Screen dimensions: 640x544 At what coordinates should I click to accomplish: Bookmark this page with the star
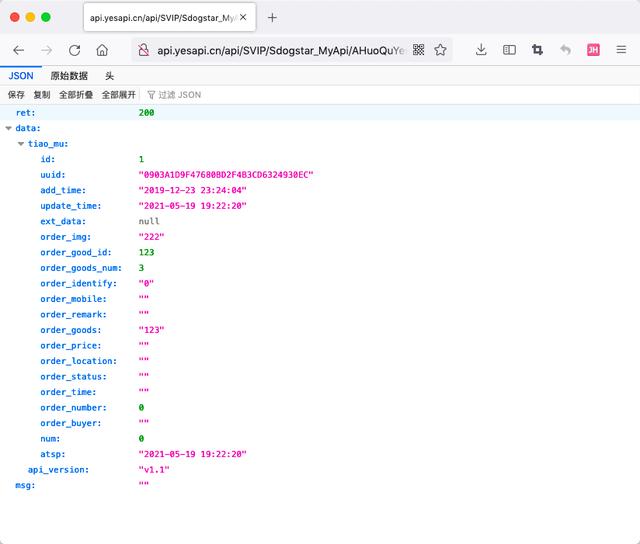440,50
